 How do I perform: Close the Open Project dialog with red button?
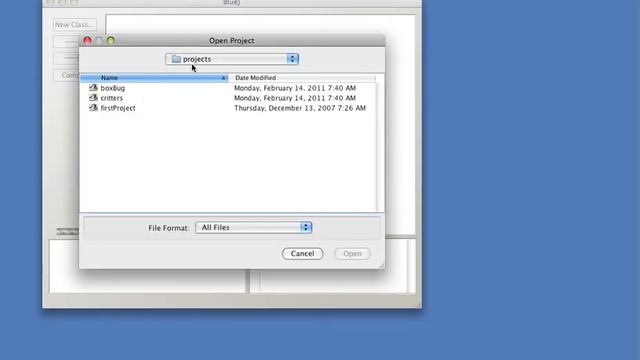pyautogui.click(x=87, y=40)
